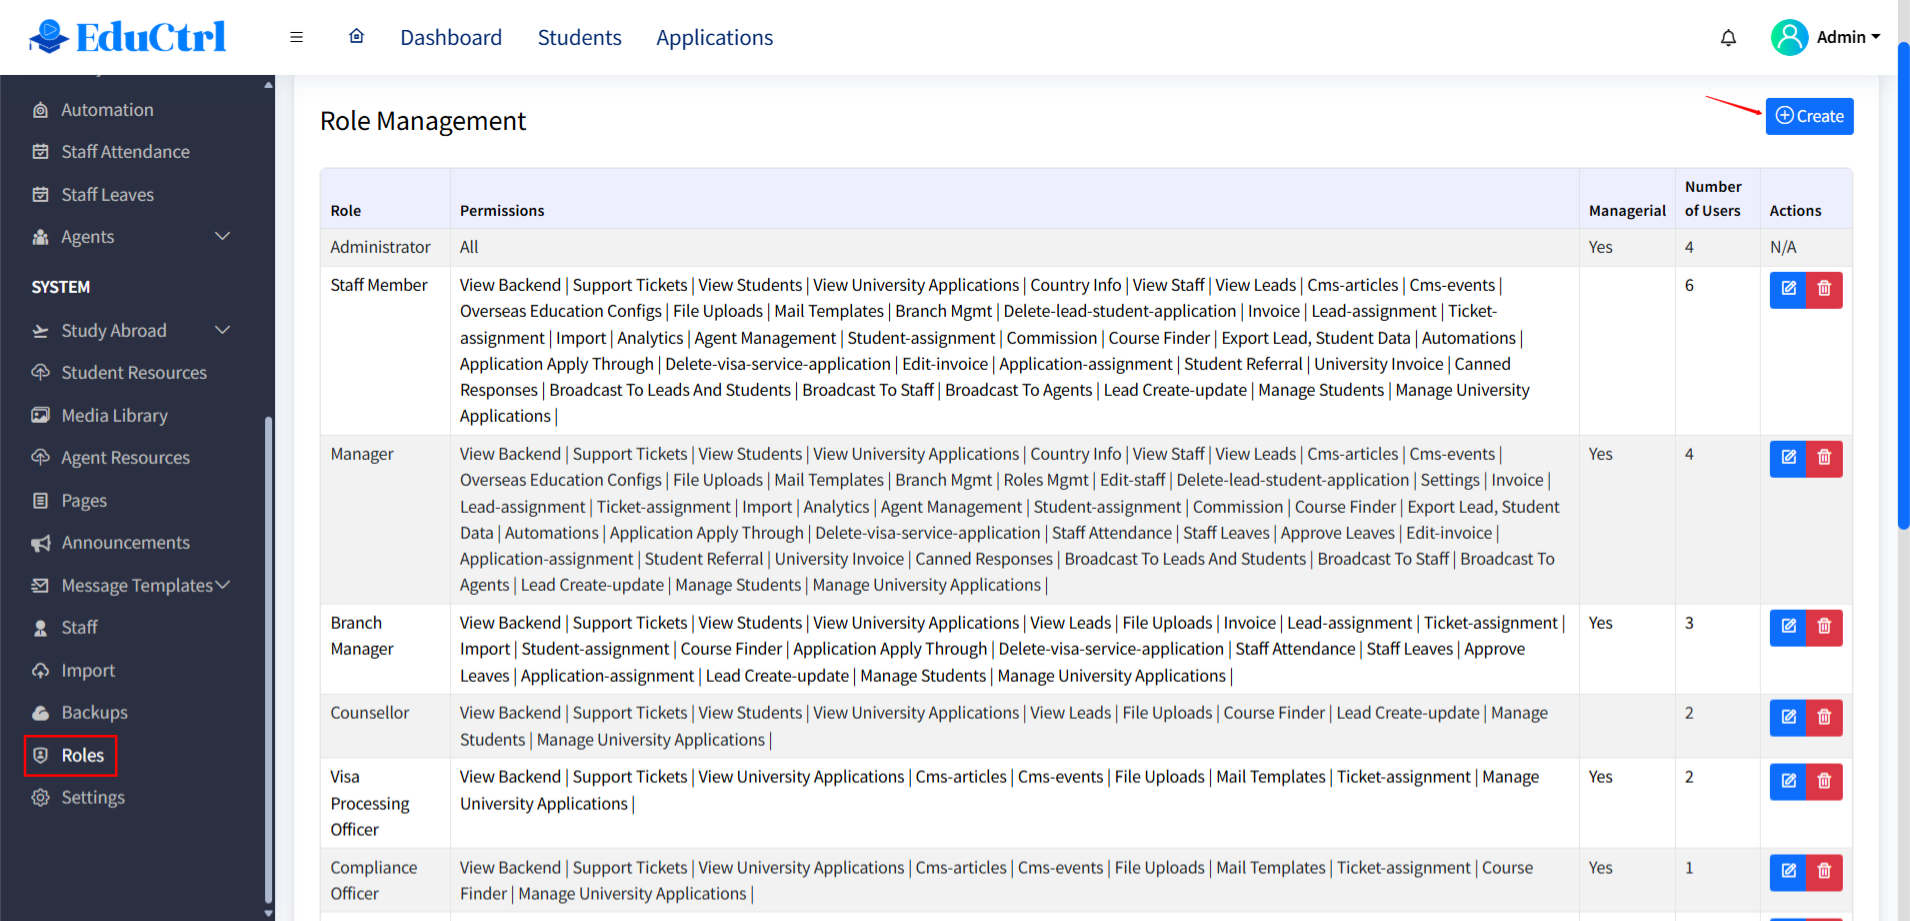The width and height of the screenshot is (1910, 921).
Task: Delete the Compliance Officer role
Action: [x=1824, y=872]
